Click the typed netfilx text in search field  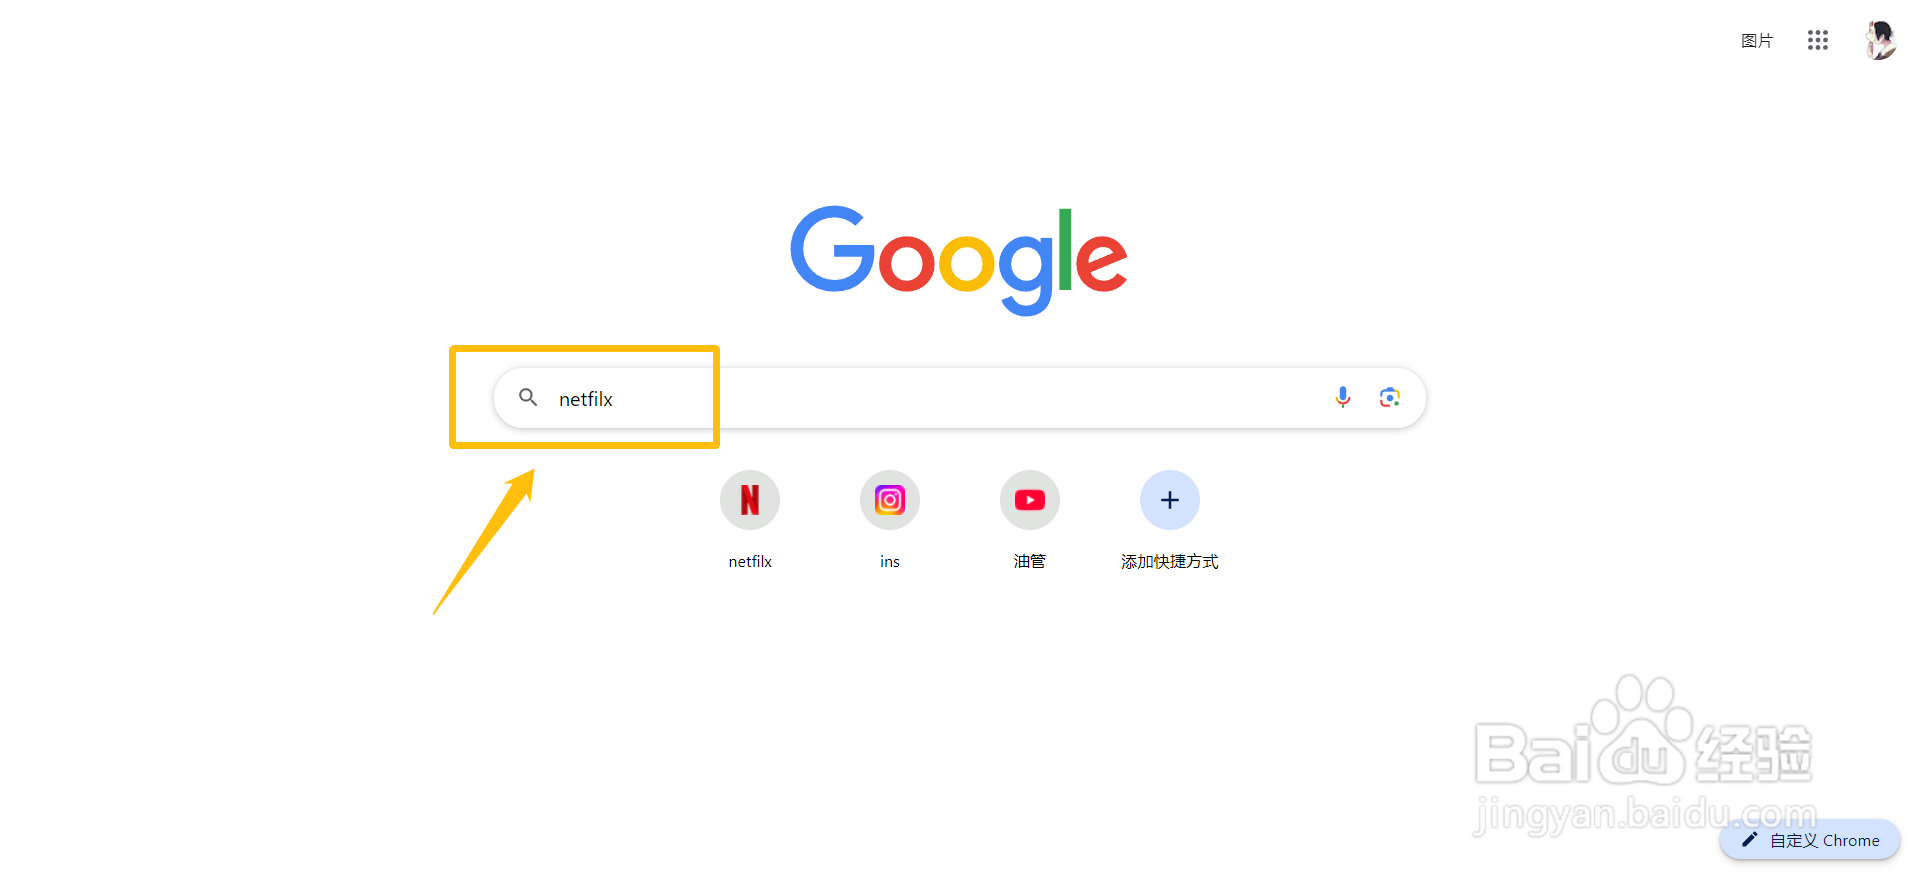(x=586, y=399)
